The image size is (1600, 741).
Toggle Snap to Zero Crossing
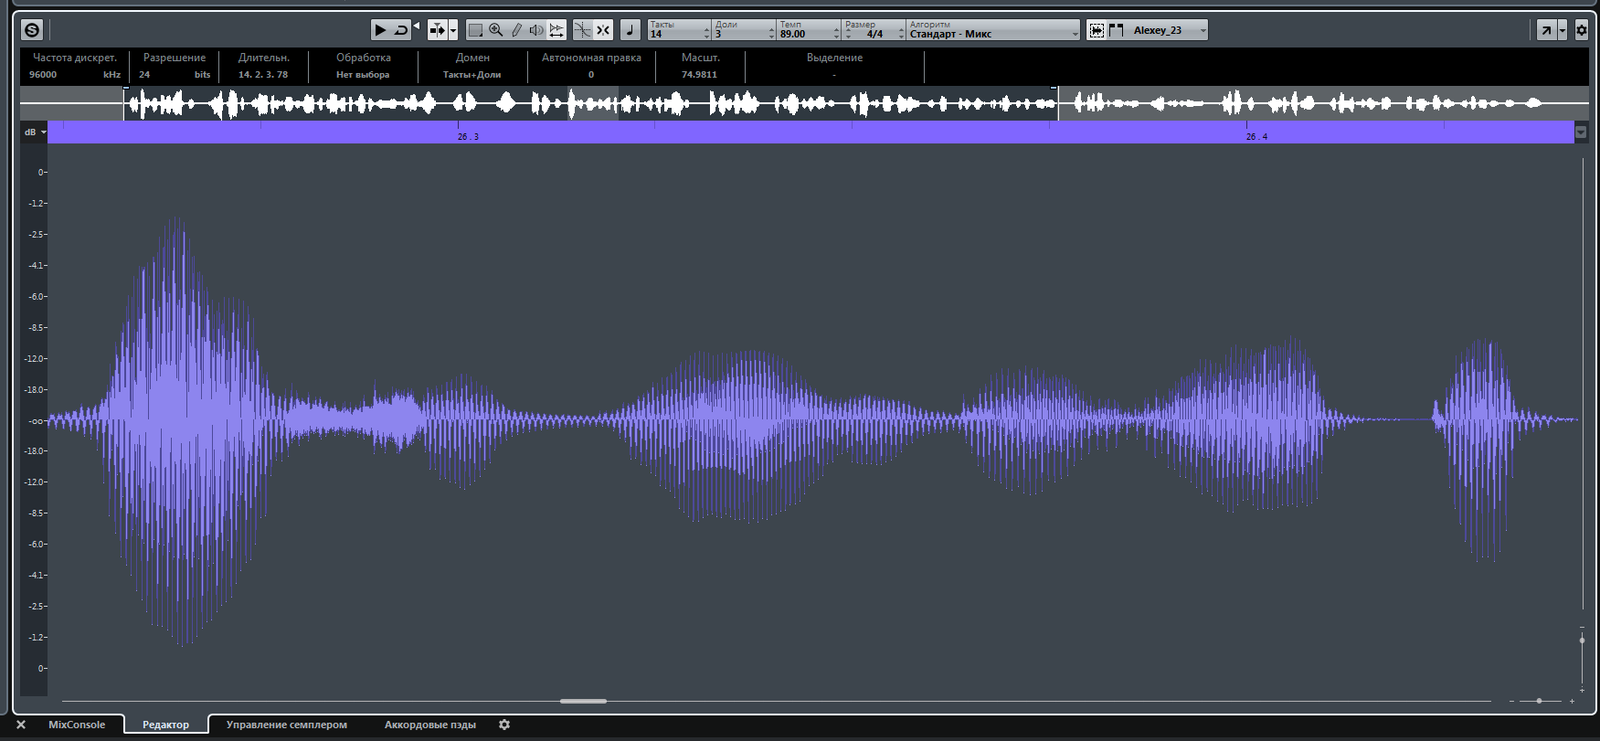pyautogui.click(x=582, y=30)
